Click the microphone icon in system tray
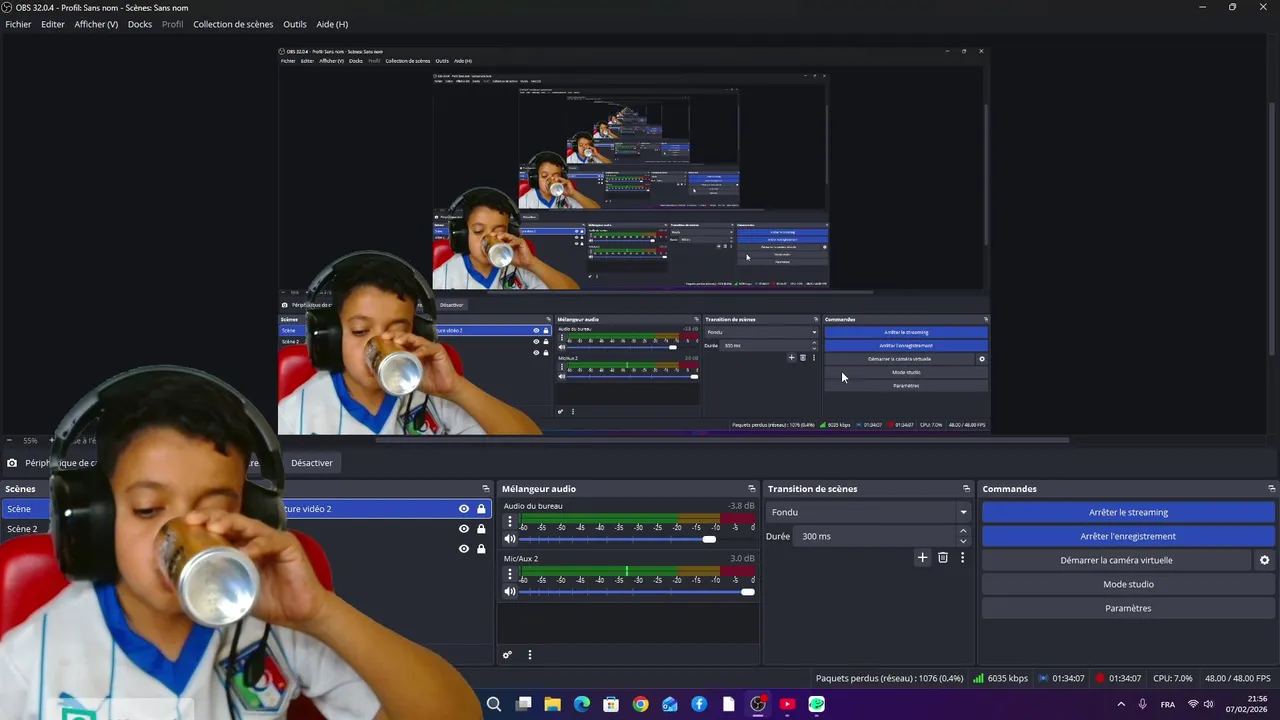Screen dimensions: 1280x720 [x=1142, y=704]
